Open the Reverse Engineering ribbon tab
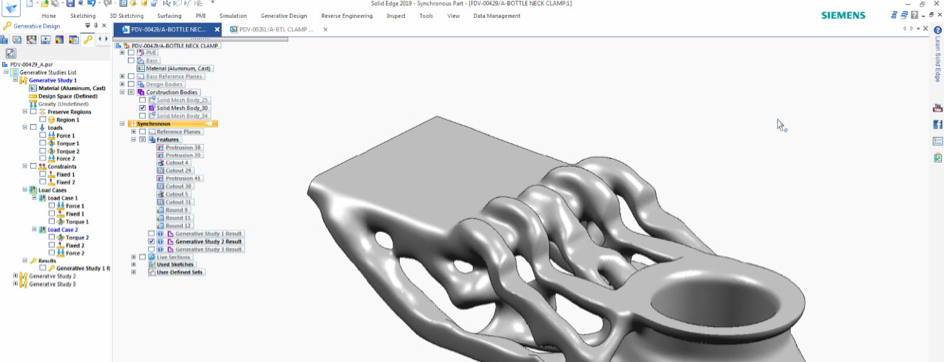This screenshot has width=944, height=362. click(x=346, y=16)
